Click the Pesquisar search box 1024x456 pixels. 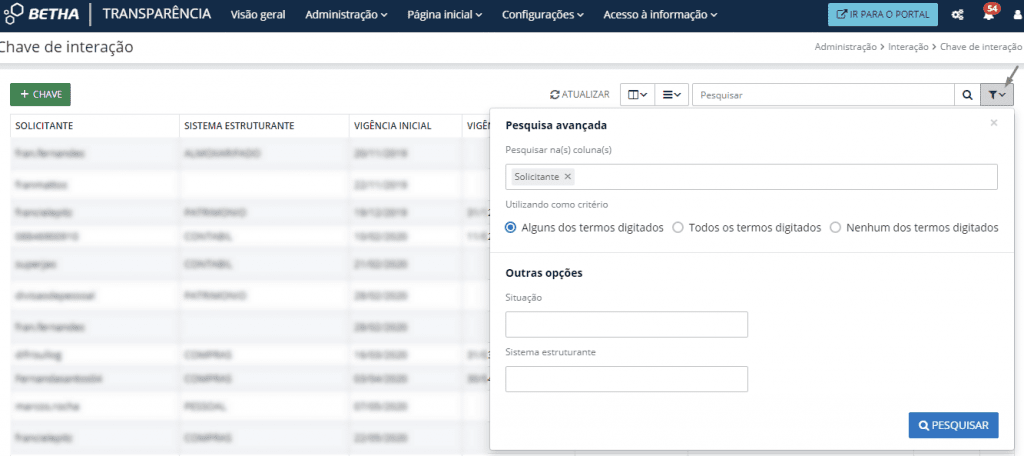point(824,95)
